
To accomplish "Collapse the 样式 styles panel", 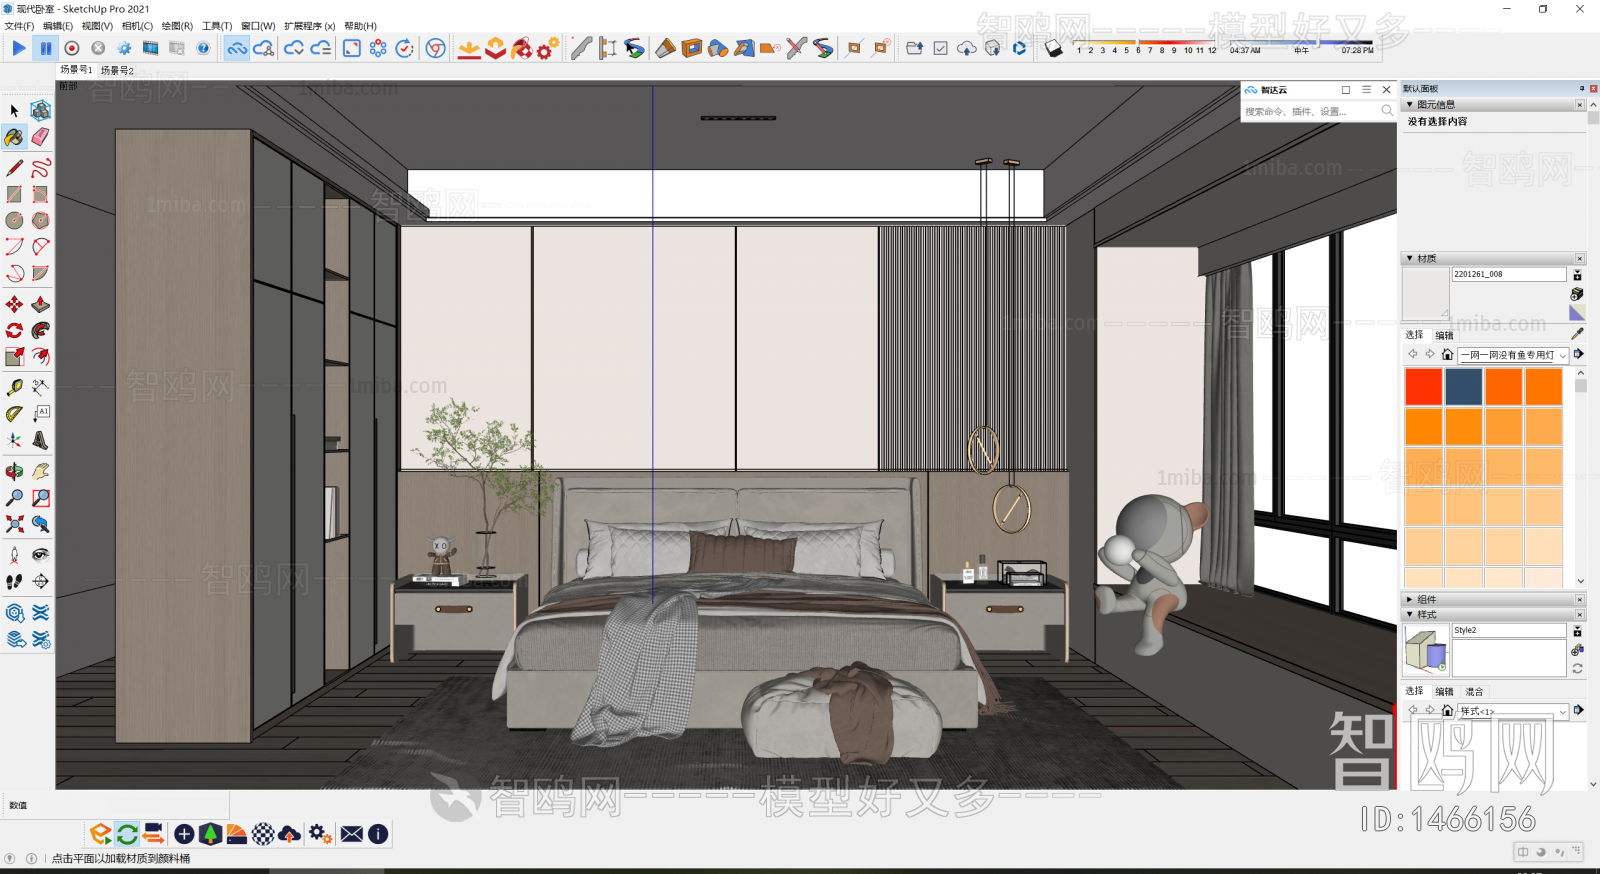I will click(x=1410, y=615).
